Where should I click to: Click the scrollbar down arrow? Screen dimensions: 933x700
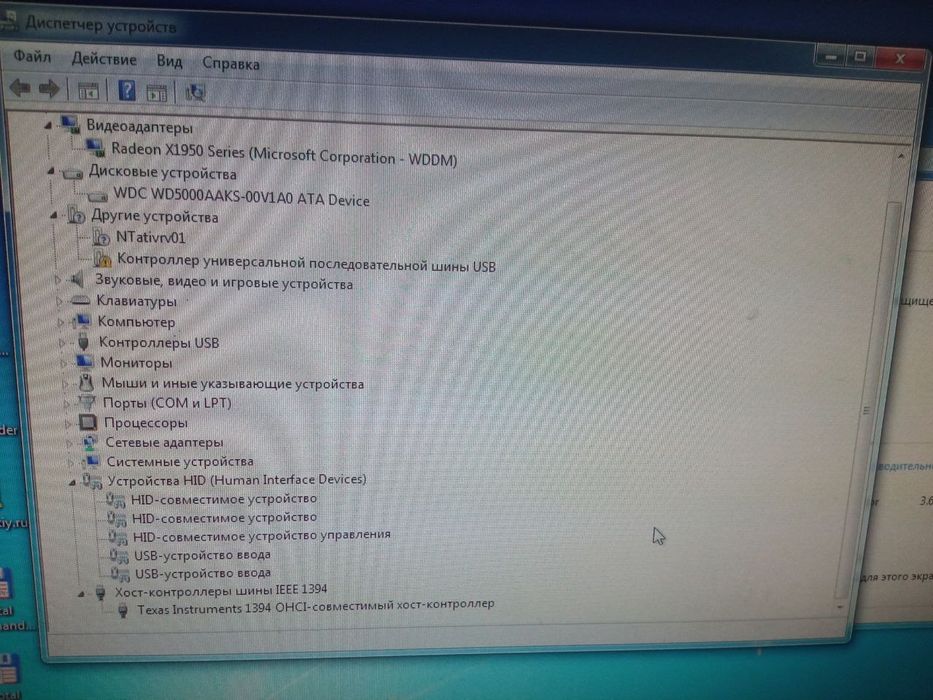(x=840, y=607)
